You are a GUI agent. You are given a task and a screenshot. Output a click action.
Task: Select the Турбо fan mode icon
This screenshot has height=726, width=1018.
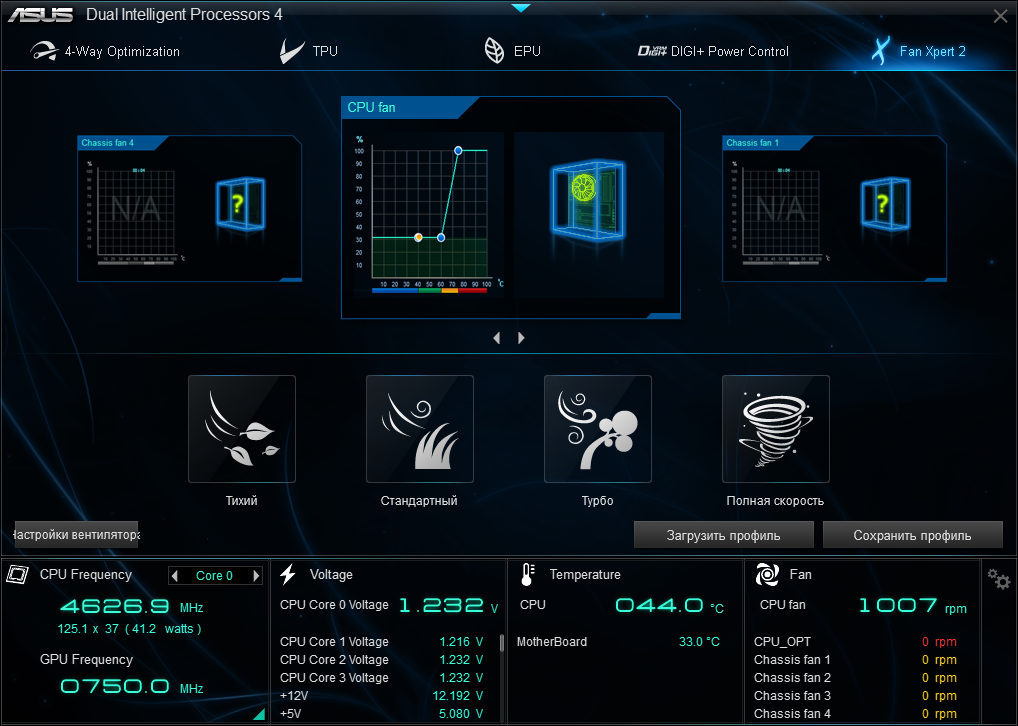click(x=597, y=429)
